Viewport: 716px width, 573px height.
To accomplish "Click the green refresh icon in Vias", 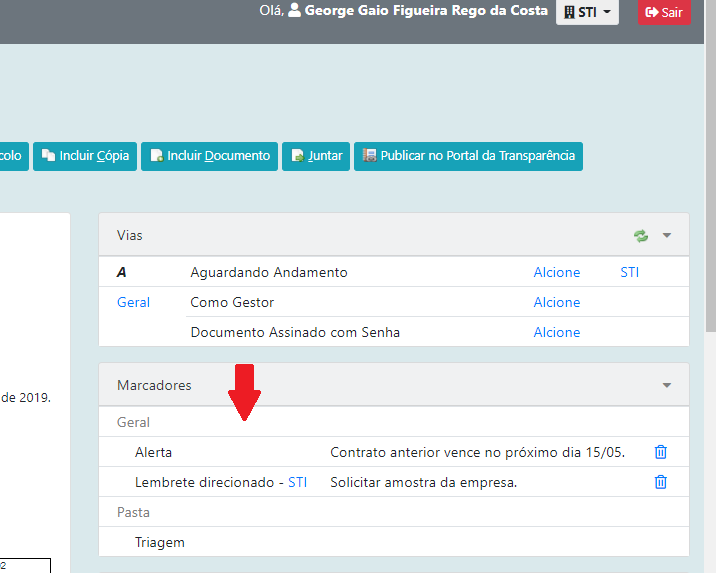I will click(x=640, y=236).
